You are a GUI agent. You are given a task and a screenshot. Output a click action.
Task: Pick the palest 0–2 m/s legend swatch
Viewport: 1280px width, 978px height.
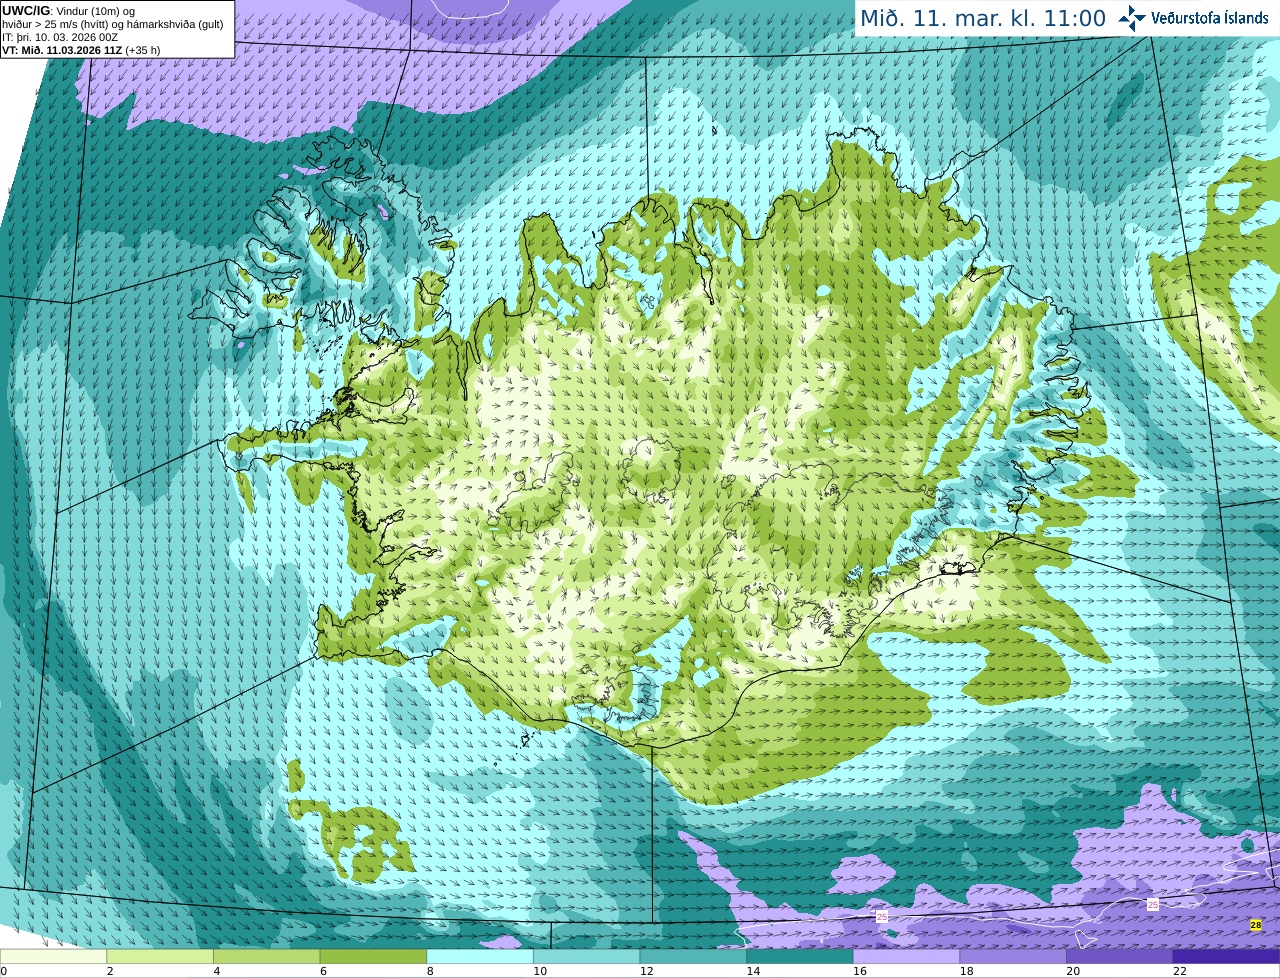53,956
